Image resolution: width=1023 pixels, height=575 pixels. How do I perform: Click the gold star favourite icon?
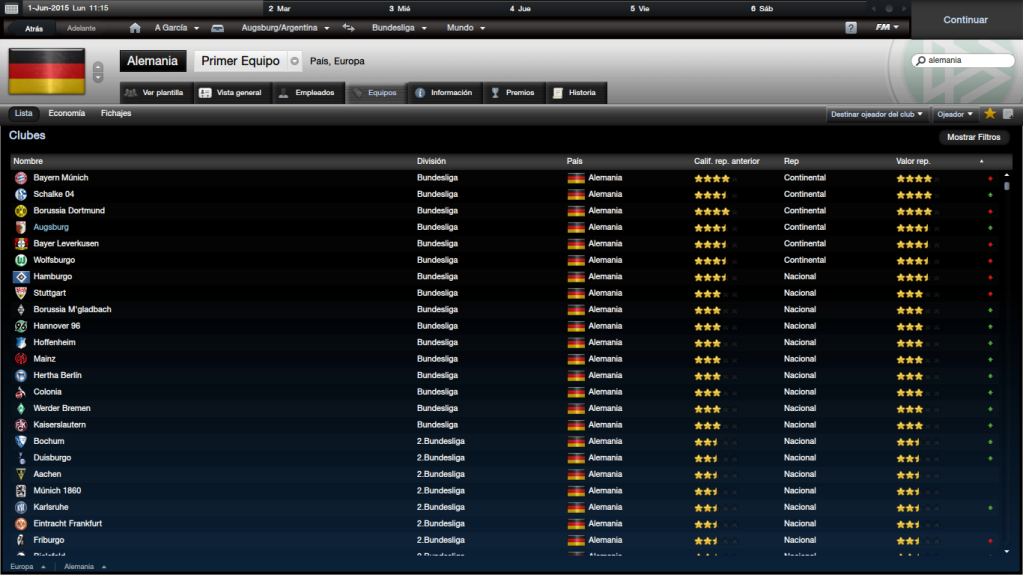[x=990, y=114]
